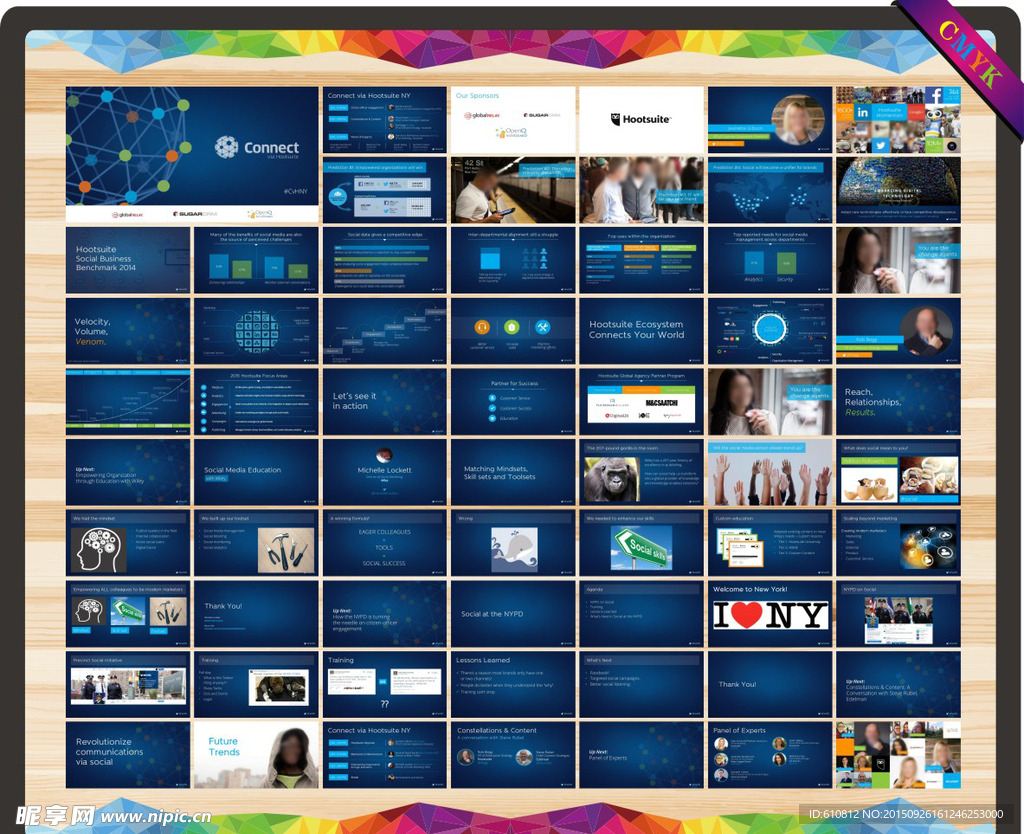The width and height of the screenshot is (1024, 834).
Task: Click the OpenQ logo on sponsors slide
Action: (511, 133)
